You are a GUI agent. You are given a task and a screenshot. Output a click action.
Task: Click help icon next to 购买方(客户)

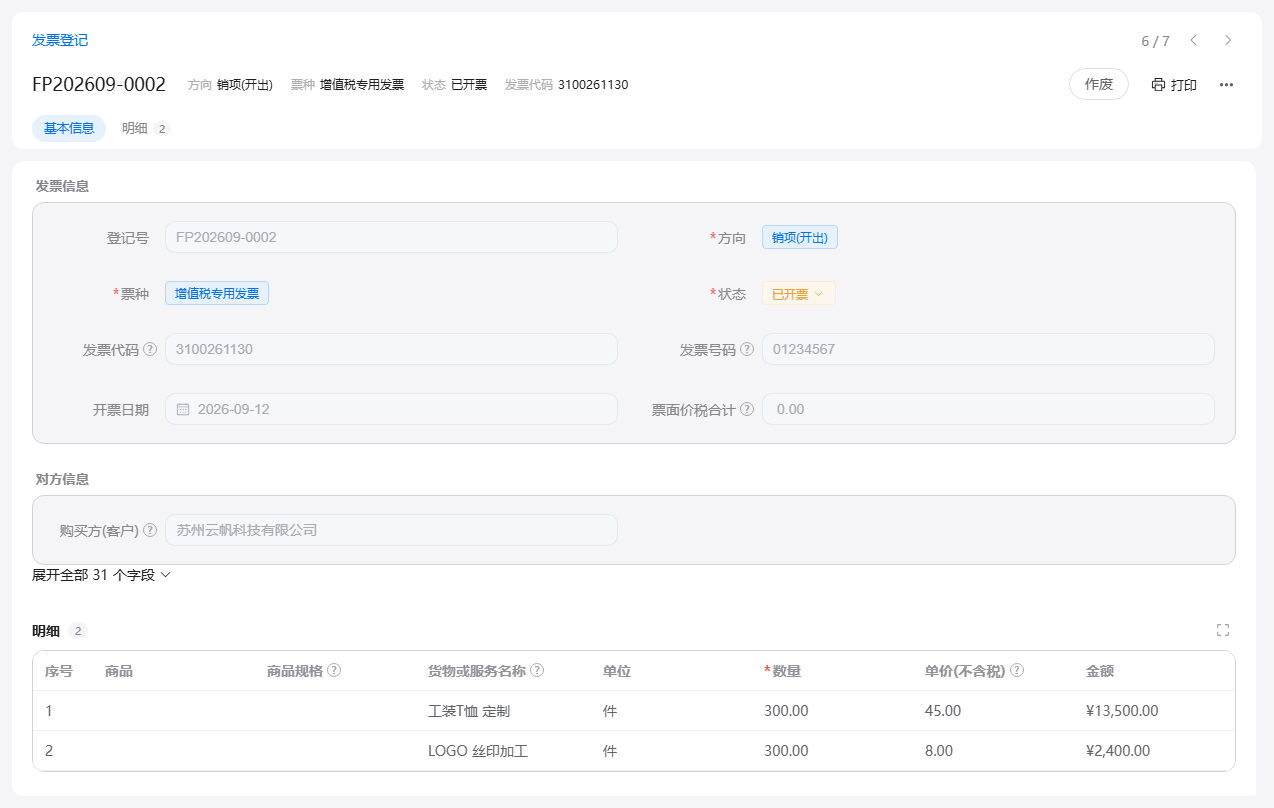pos(150,530)
